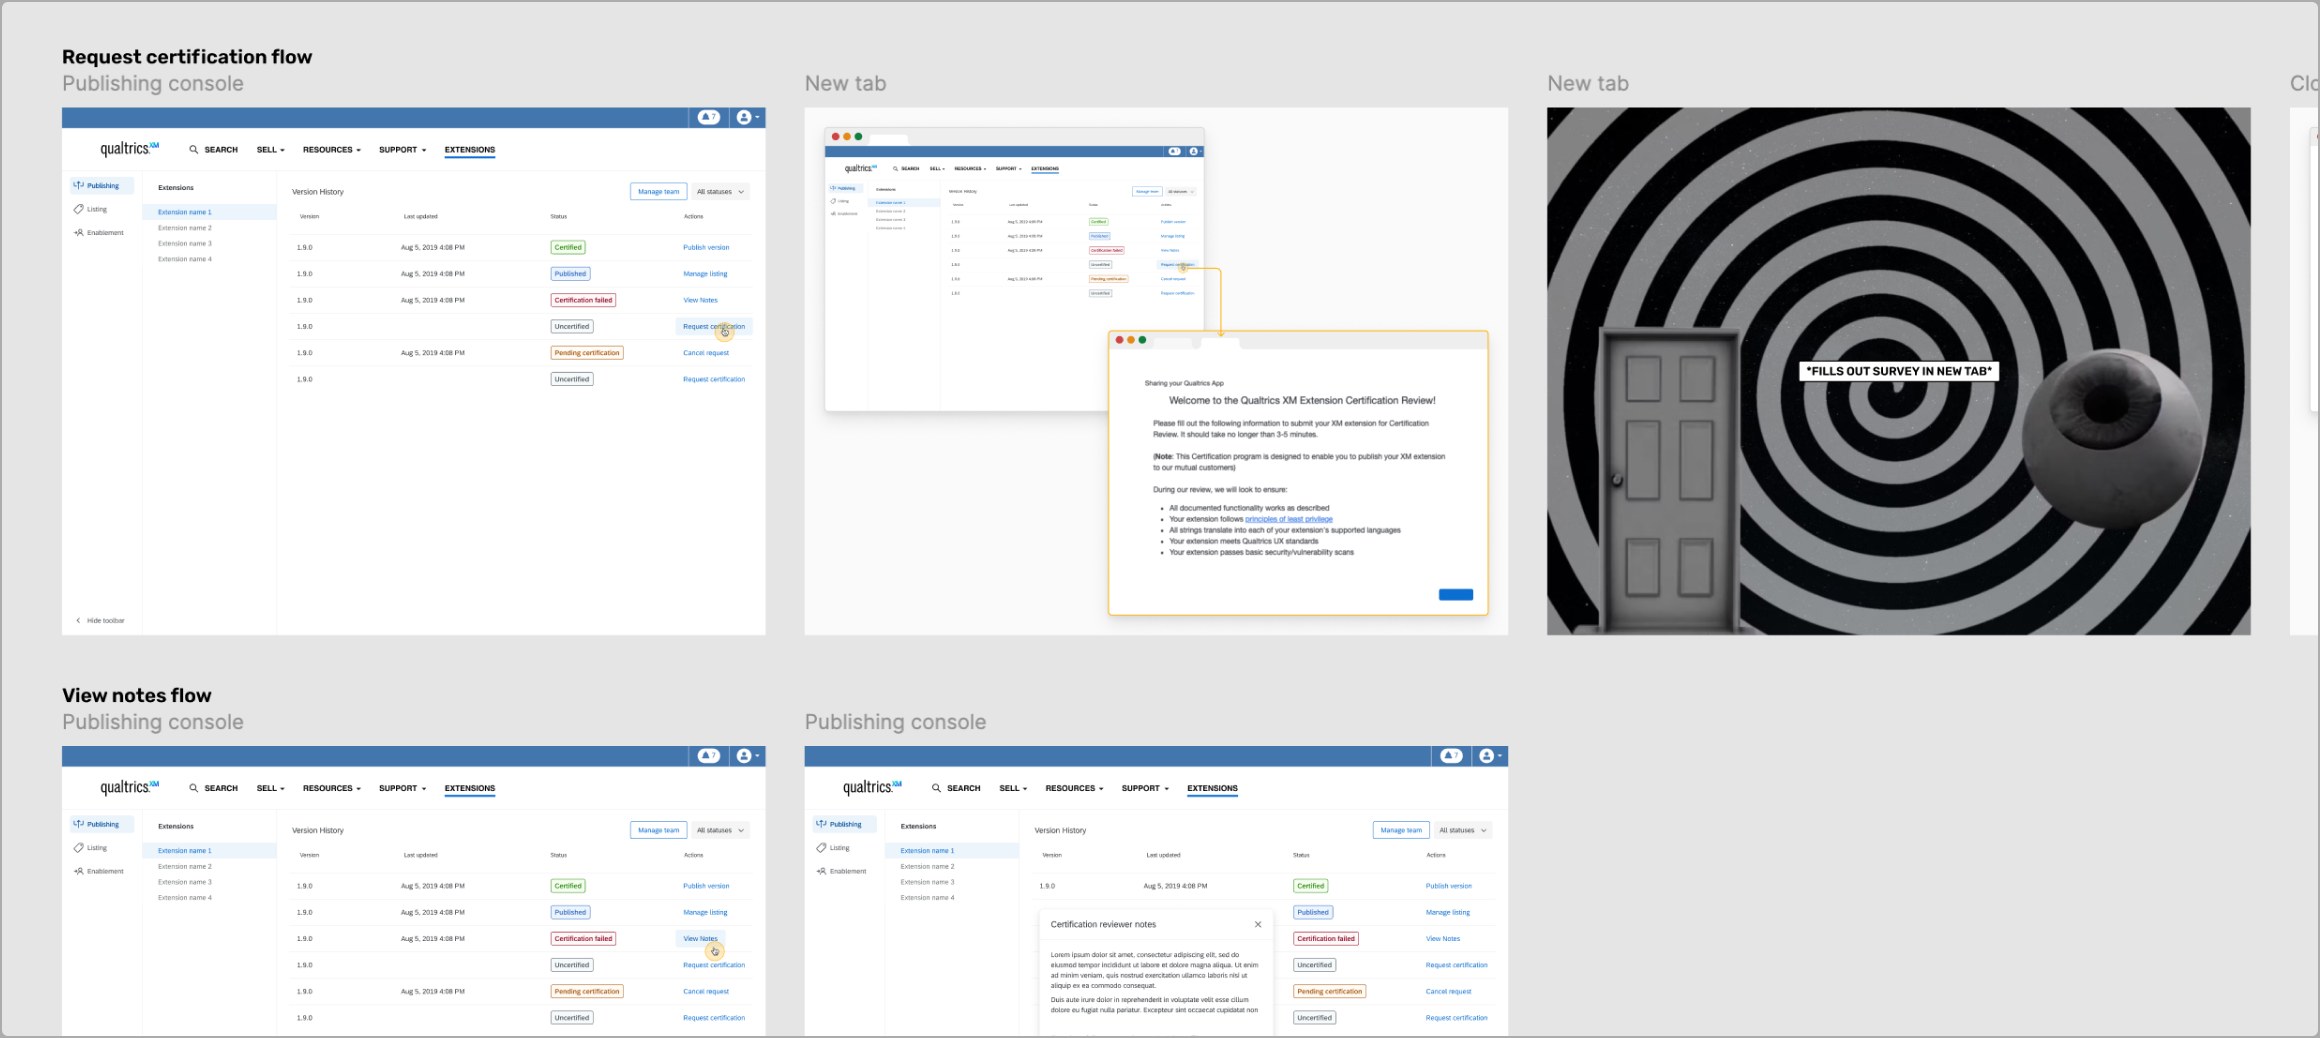Close the Certification reviewer notes popup
The width and height of the screenshot is (2320, 1038).
1258,924
